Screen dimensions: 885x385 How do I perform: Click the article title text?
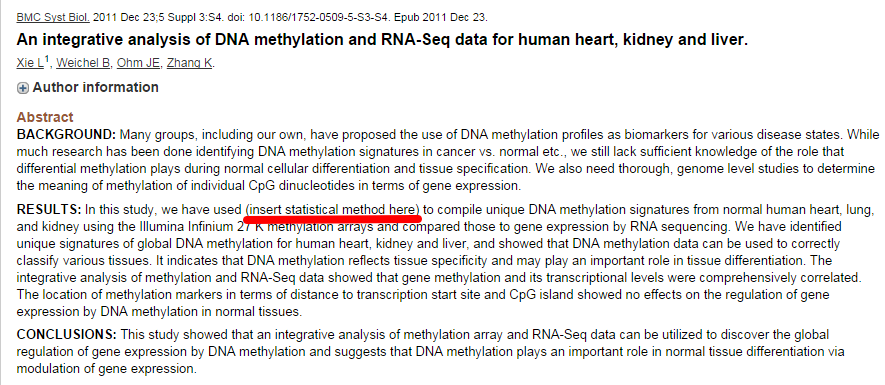(x=382, y=40)
